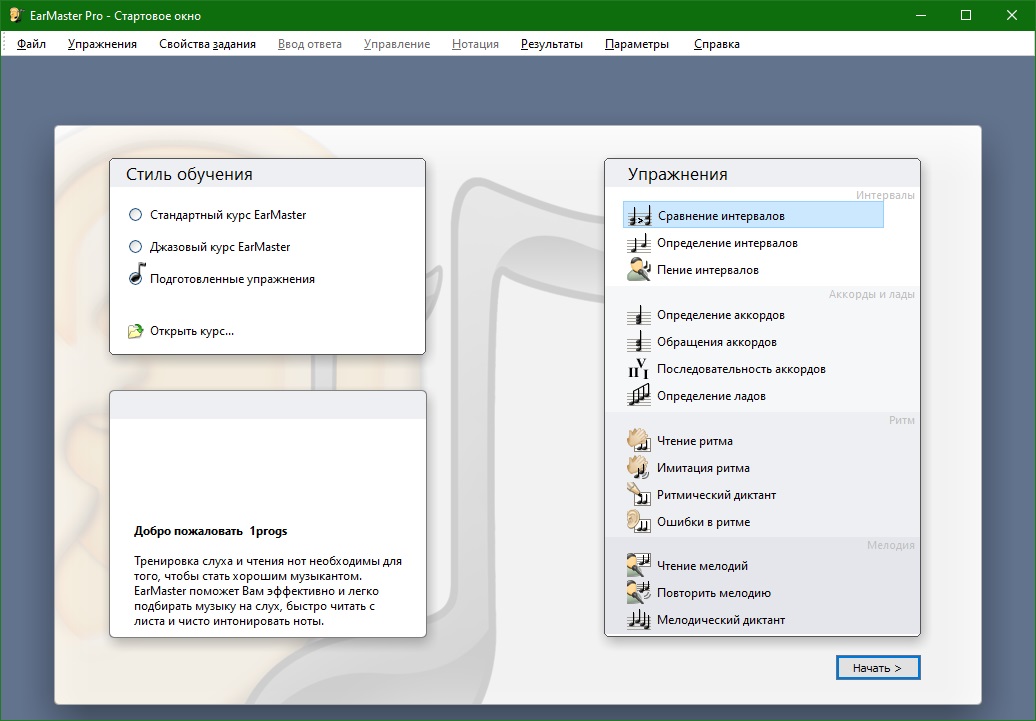
Task: Open the Результаты menu
Action: (x=552, y=44)
